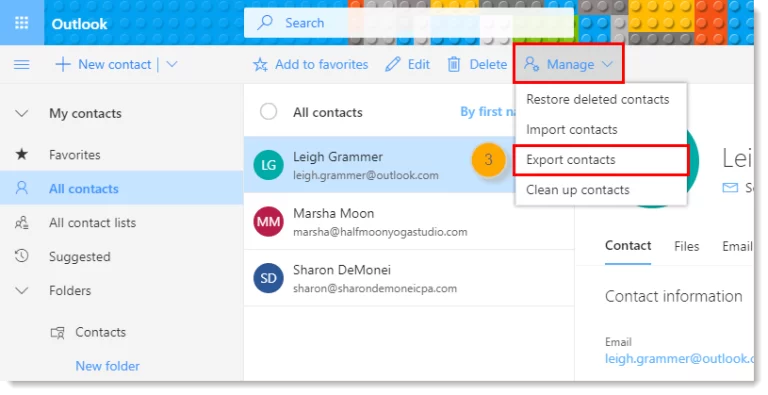Click the All contact lists icon
Image resolution: width=768 pixels, height=395 pixels.
(22, 223)
